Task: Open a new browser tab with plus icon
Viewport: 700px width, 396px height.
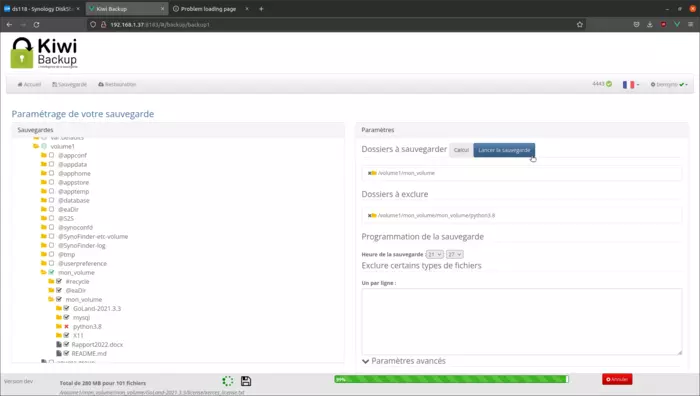Action: 261,8
